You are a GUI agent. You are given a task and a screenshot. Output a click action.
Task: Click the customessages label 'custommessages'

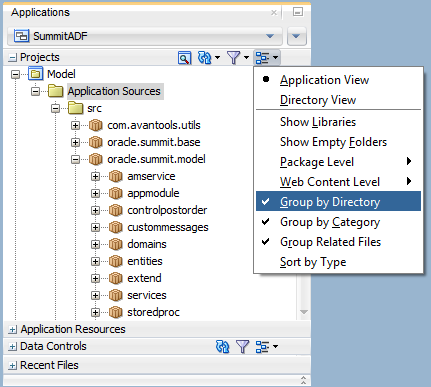168,227
